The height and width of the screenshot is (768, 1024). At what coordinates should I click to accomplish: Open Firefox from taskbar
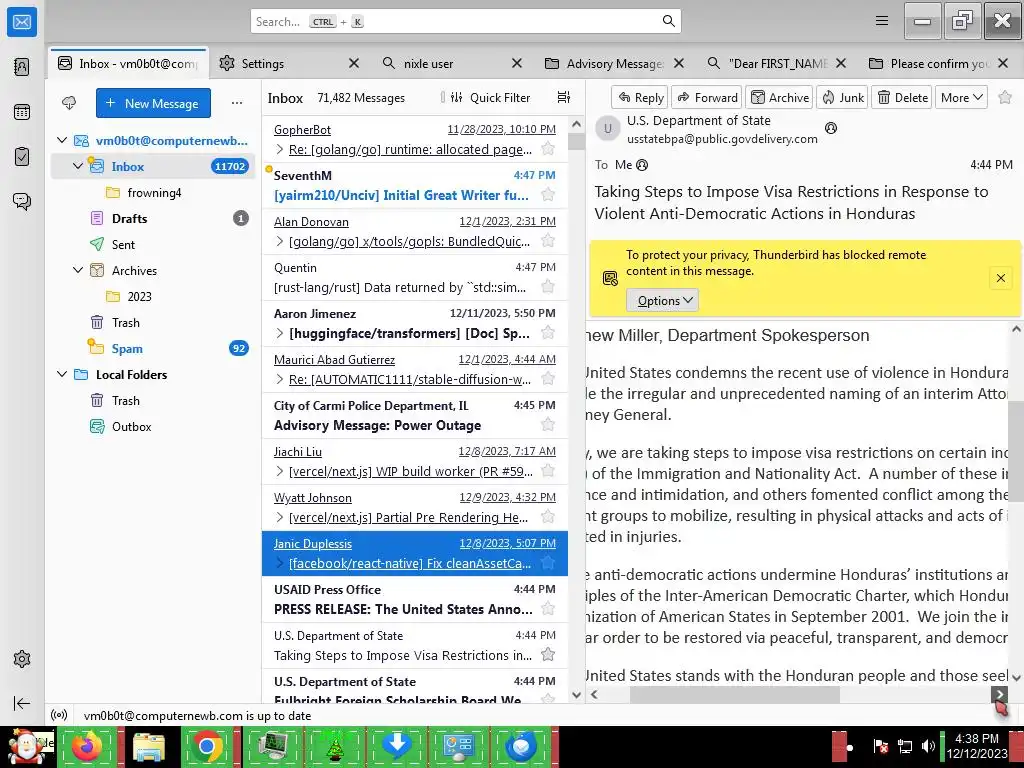tap(87, 746)
